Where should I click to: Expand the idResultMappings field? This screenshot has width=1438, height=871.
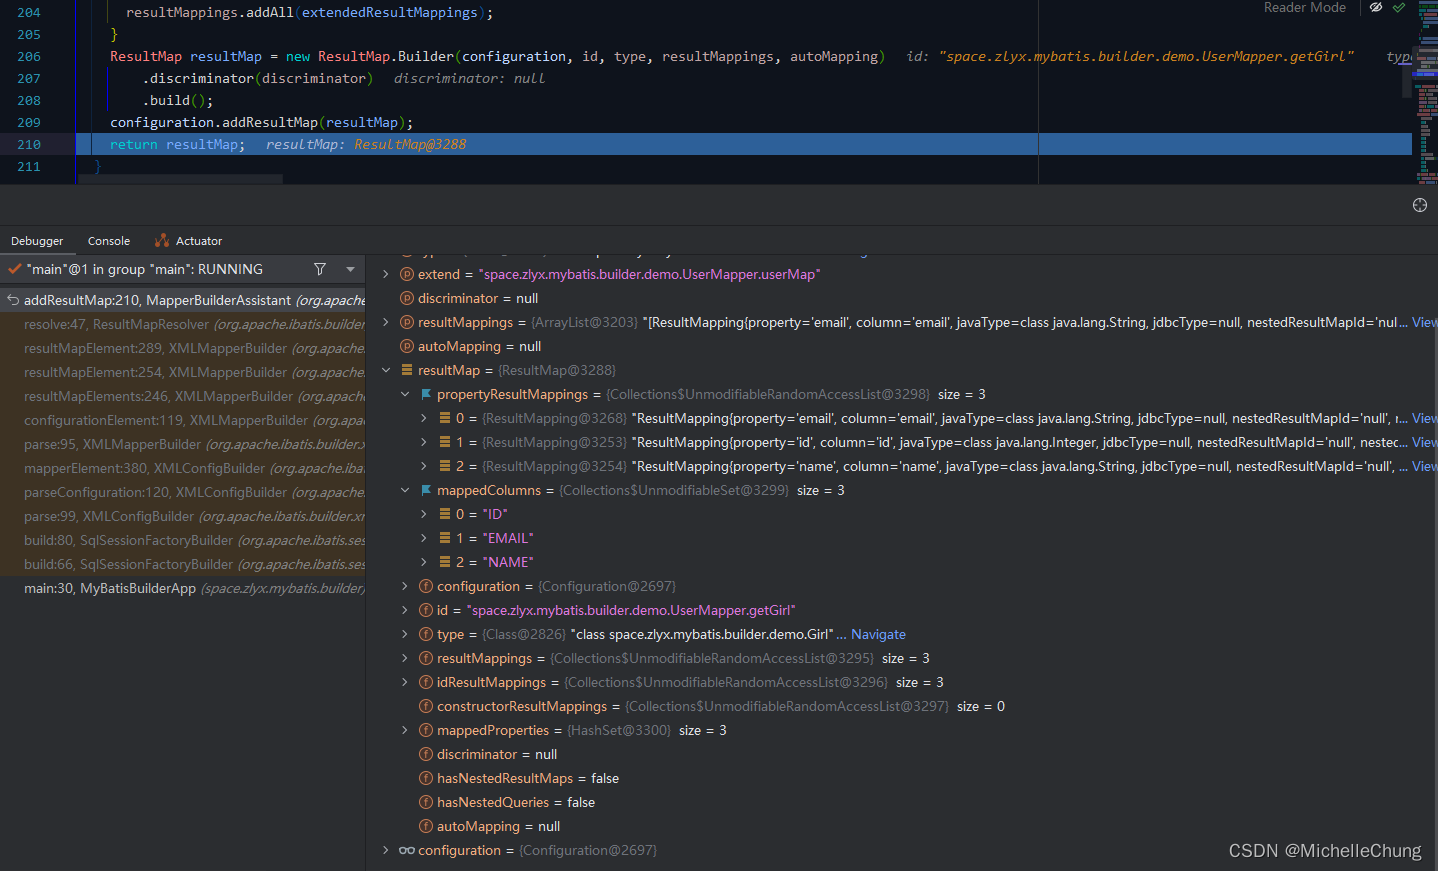click(405, 682)
